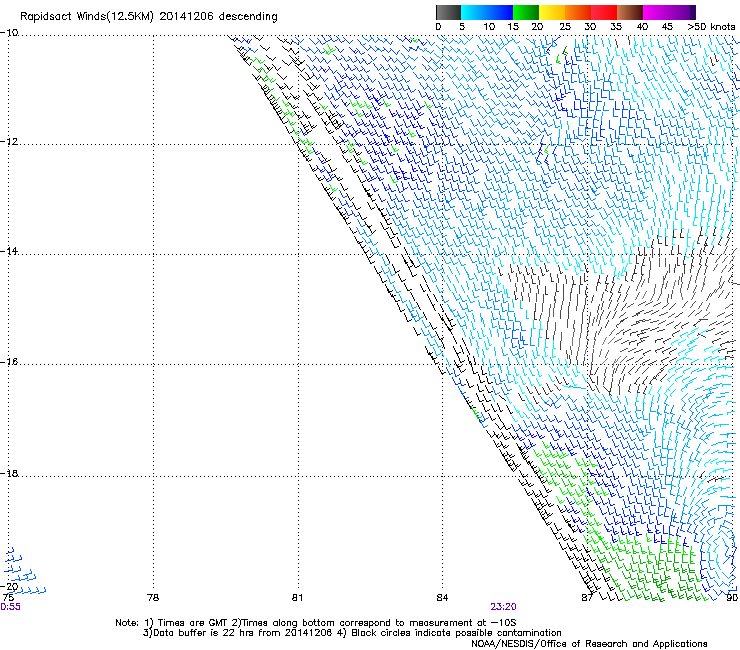Click the purple 0:55 time stamp
The width and height of the screenshot is (740, 650).
10,607
